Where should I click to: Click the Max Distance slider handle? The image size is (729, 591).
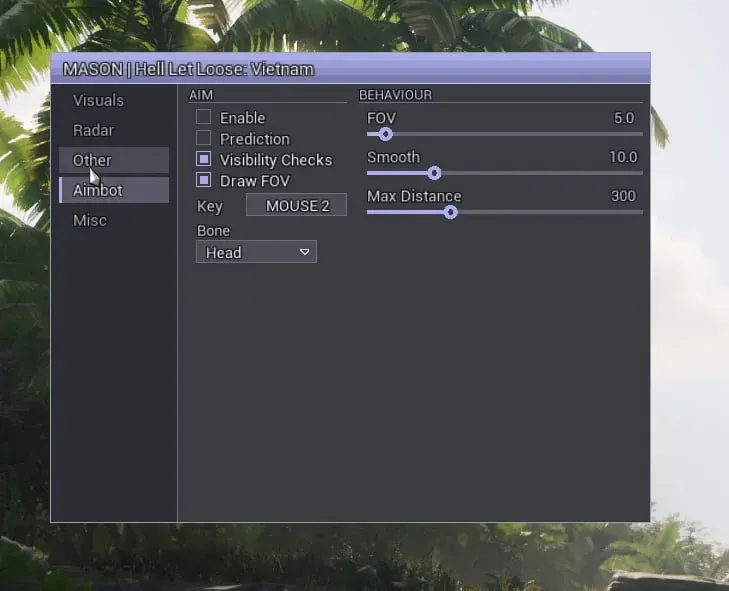coord(450,212)
